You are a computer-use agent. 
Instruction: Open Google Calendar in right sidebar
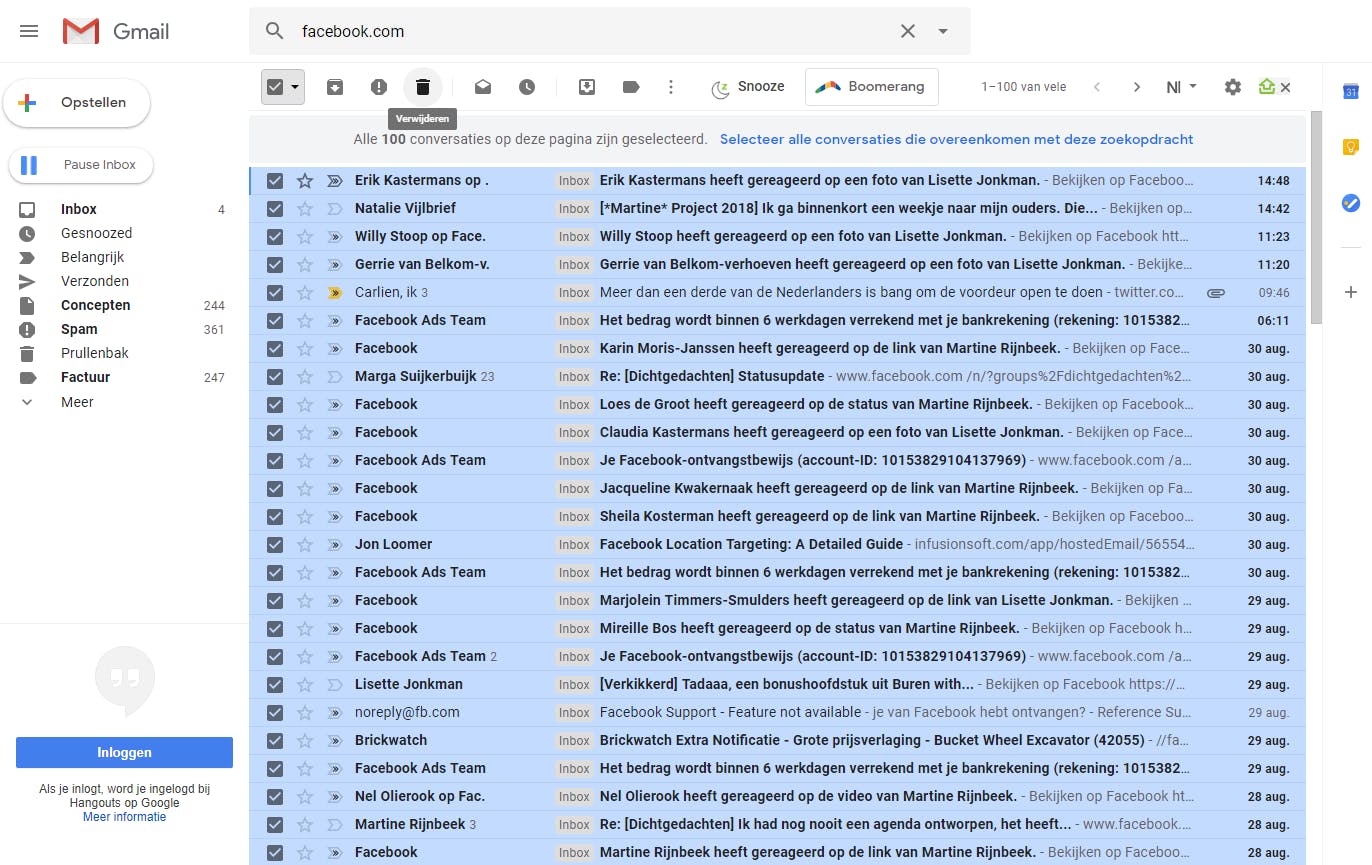(1351, 91)
